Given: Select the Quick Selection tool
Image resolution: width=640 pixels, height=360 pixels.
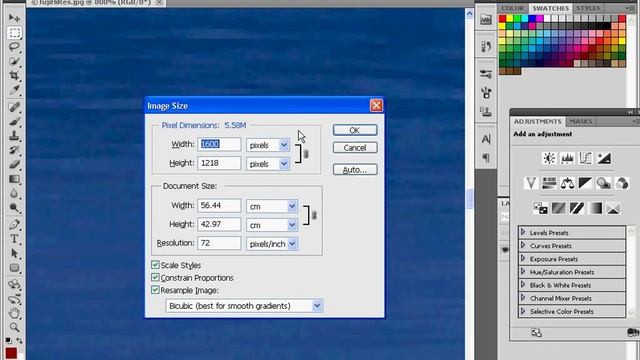Looking at the screenshot, I should pyautogui.click(x=14, y=61).
